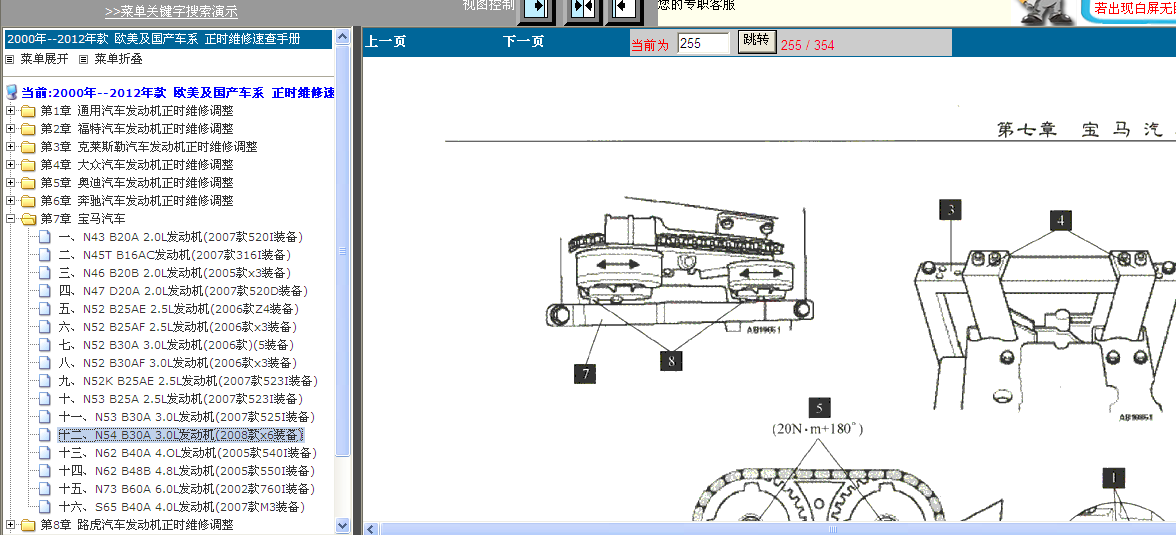The width and height of the screenshot is (1176, 535).
Task: Select 第6章 奔驰汽车发动机正时维修调整 chapter label
Action: click(x=137, y=201)
